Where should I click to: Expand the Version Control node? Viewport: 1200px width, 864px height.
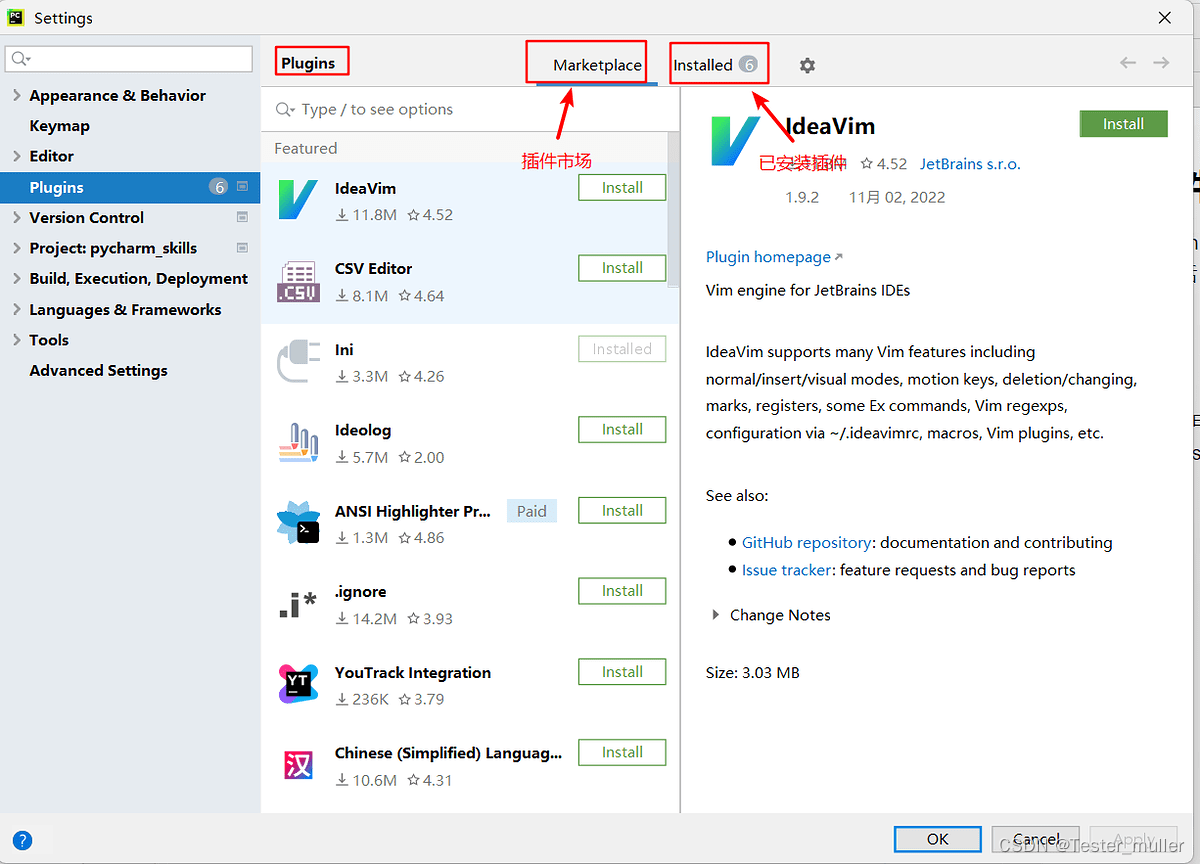coord(16,218)
